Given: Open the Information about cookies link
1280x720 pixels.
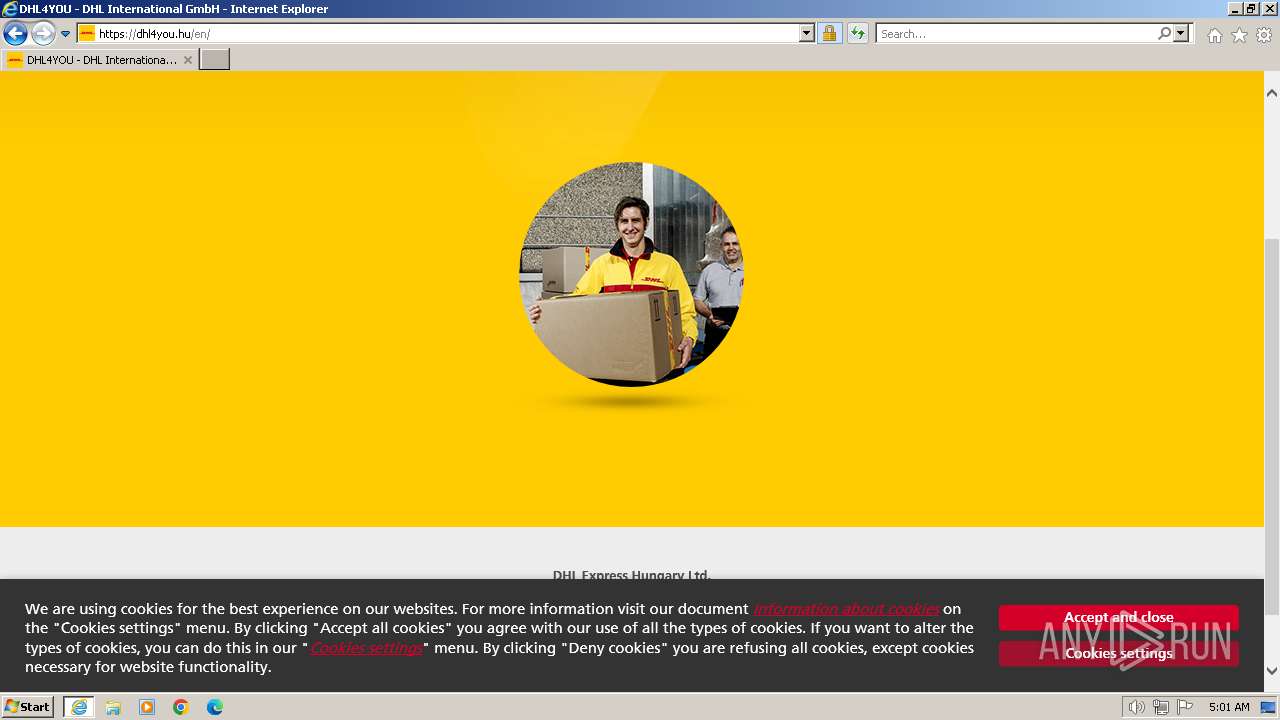Looking at the screenshot, I should click(x=846, y=609).
